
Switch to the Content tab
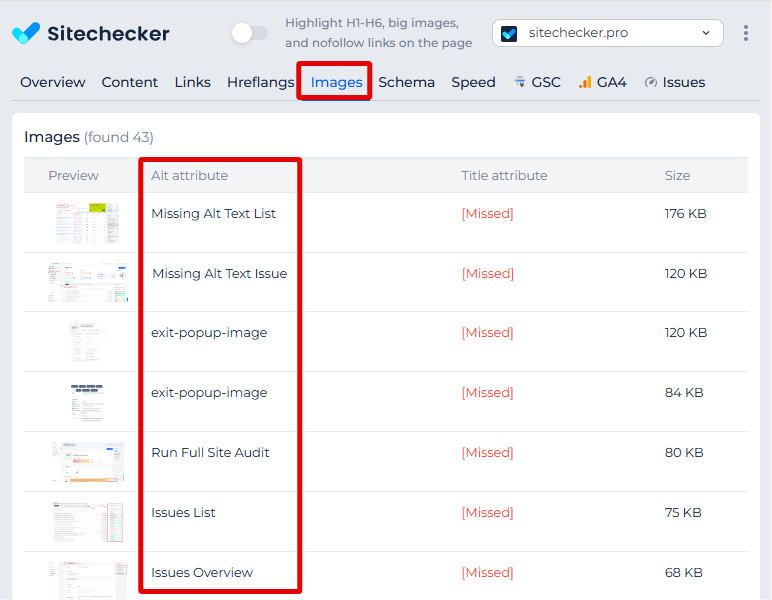pyautogui.click(x=129, y=82)
